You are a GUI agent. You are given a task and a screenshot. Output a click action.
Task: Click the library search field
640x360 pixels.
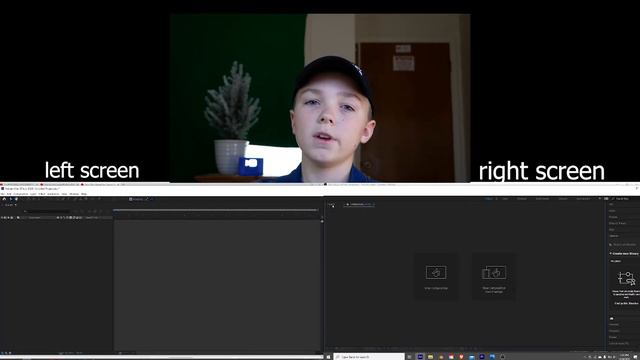coord(623,244)
